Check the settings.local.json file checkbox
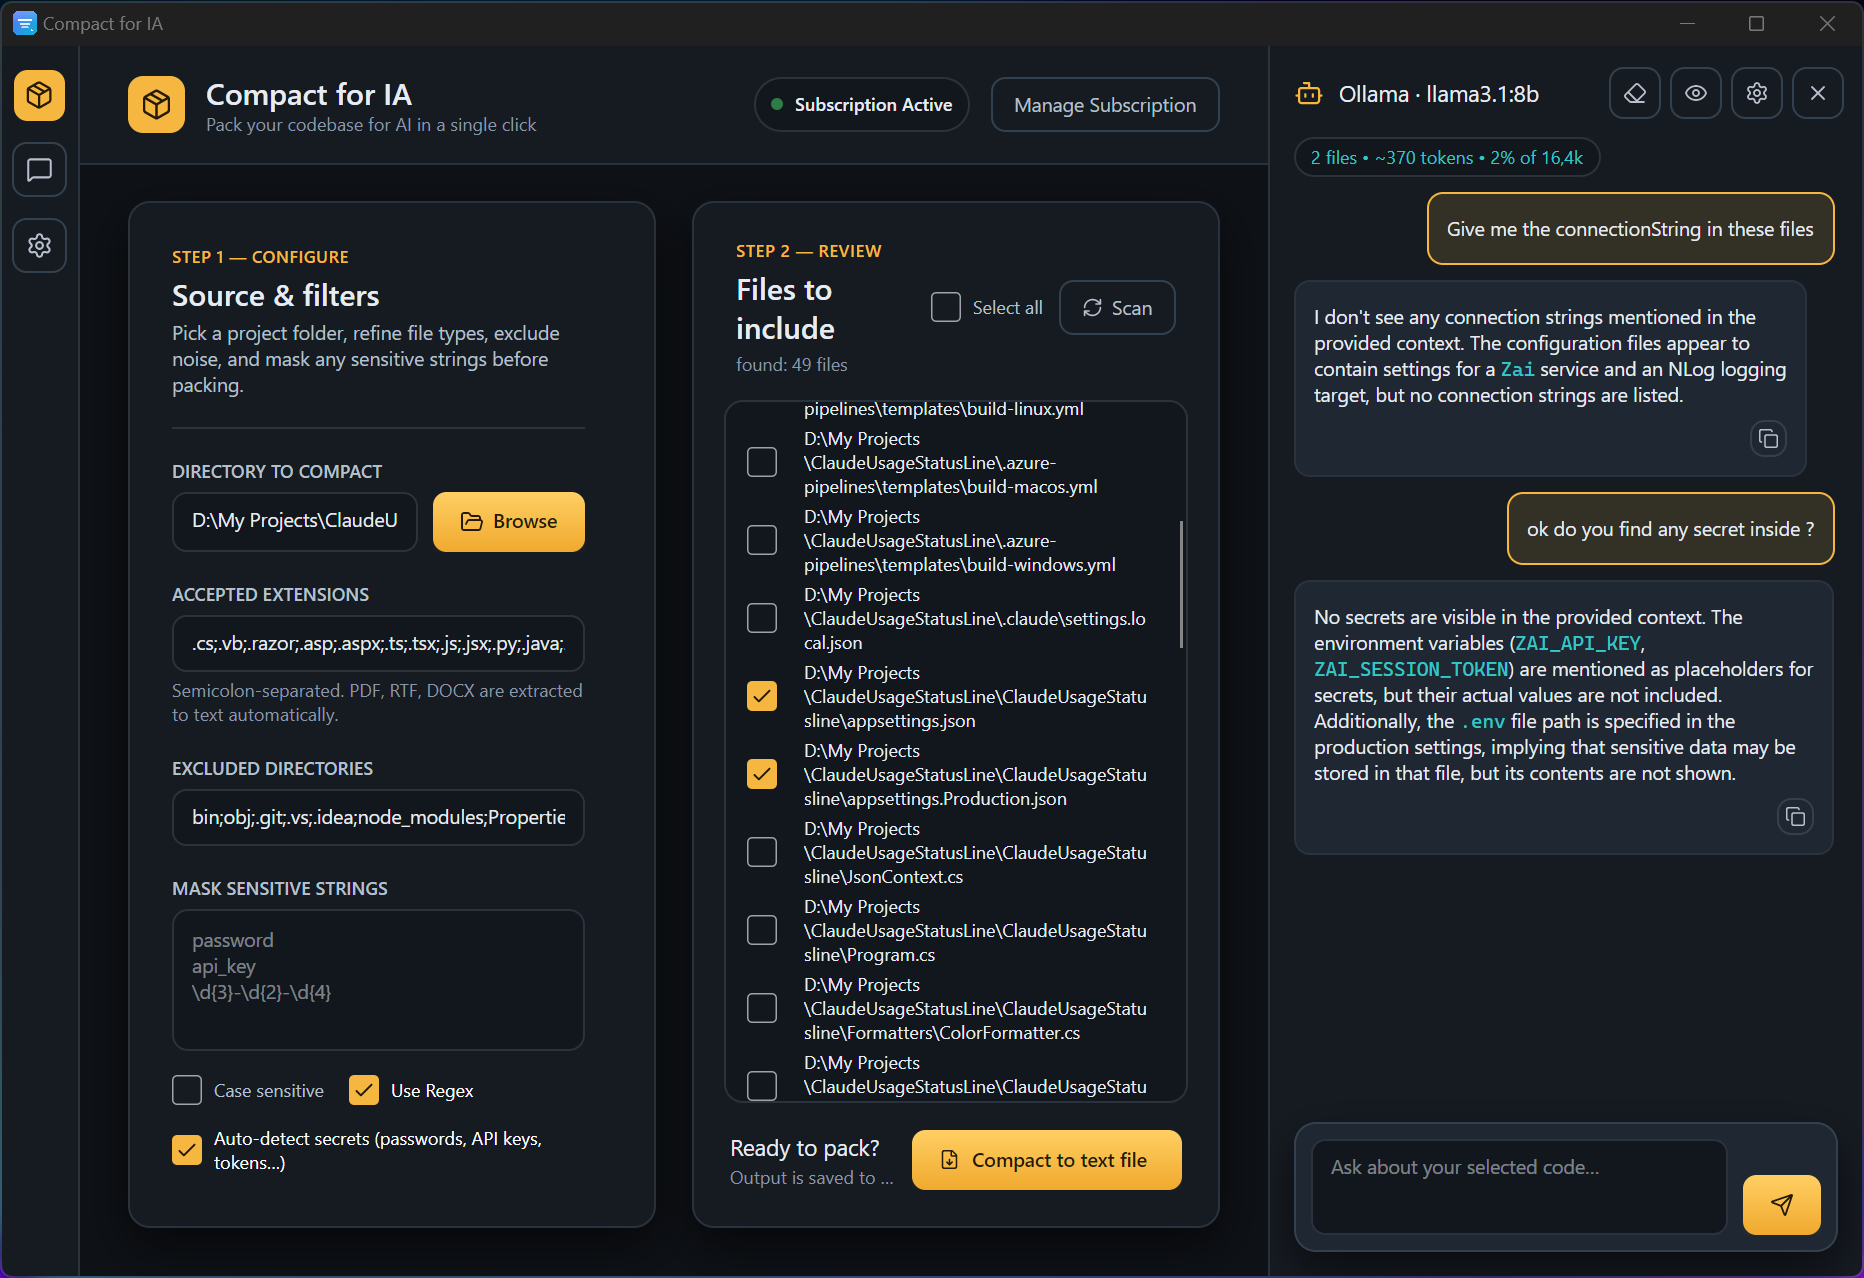 click(x=762, y=618)
